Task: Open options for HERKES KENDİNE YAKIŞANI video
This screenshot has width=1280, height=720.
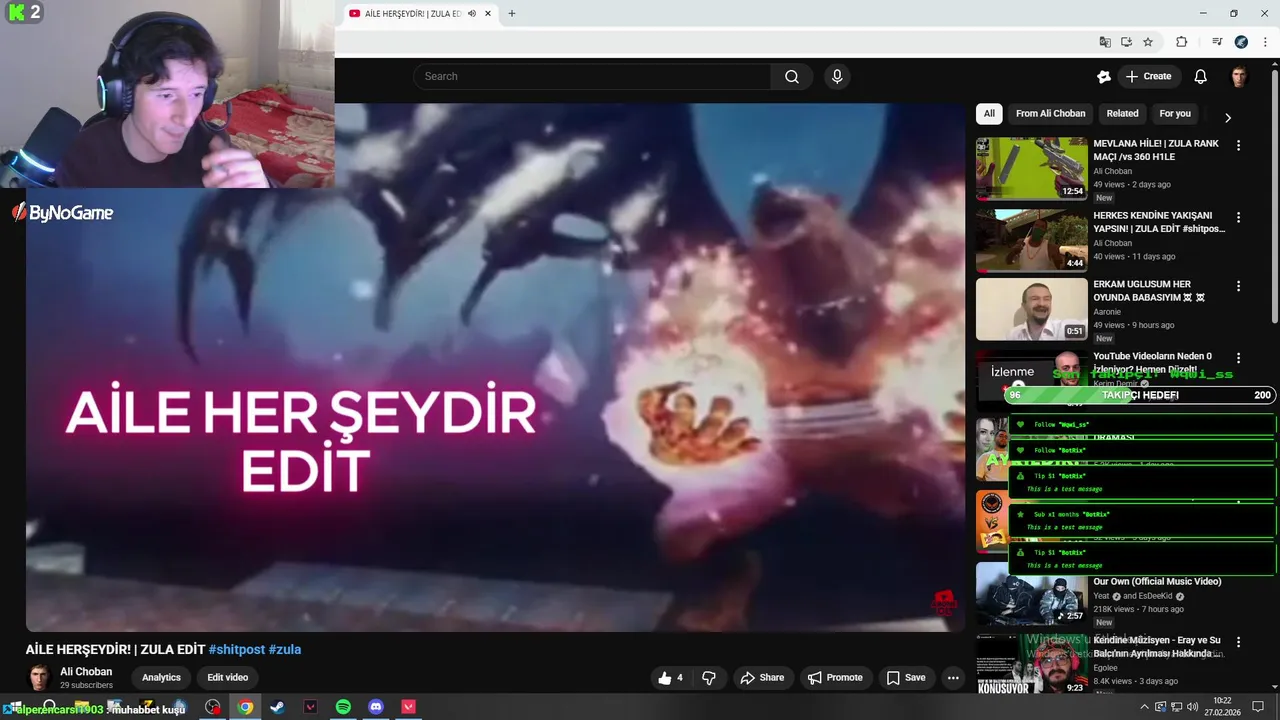Action: tap(1238, 217)
